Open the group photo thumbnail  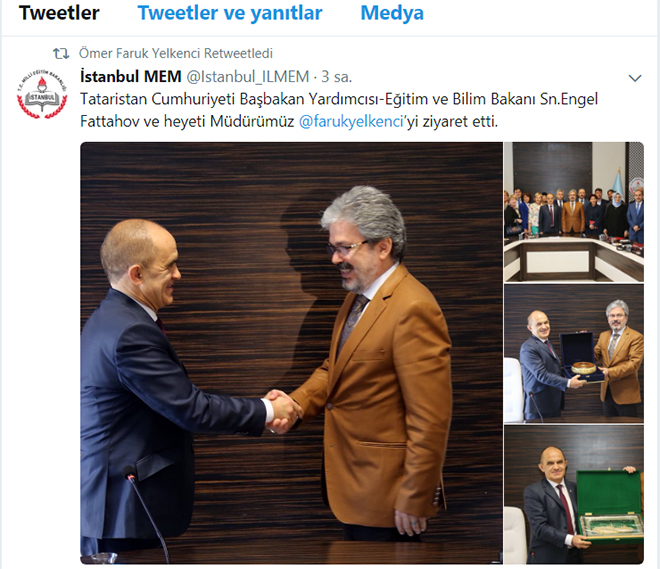pos(574,212)
